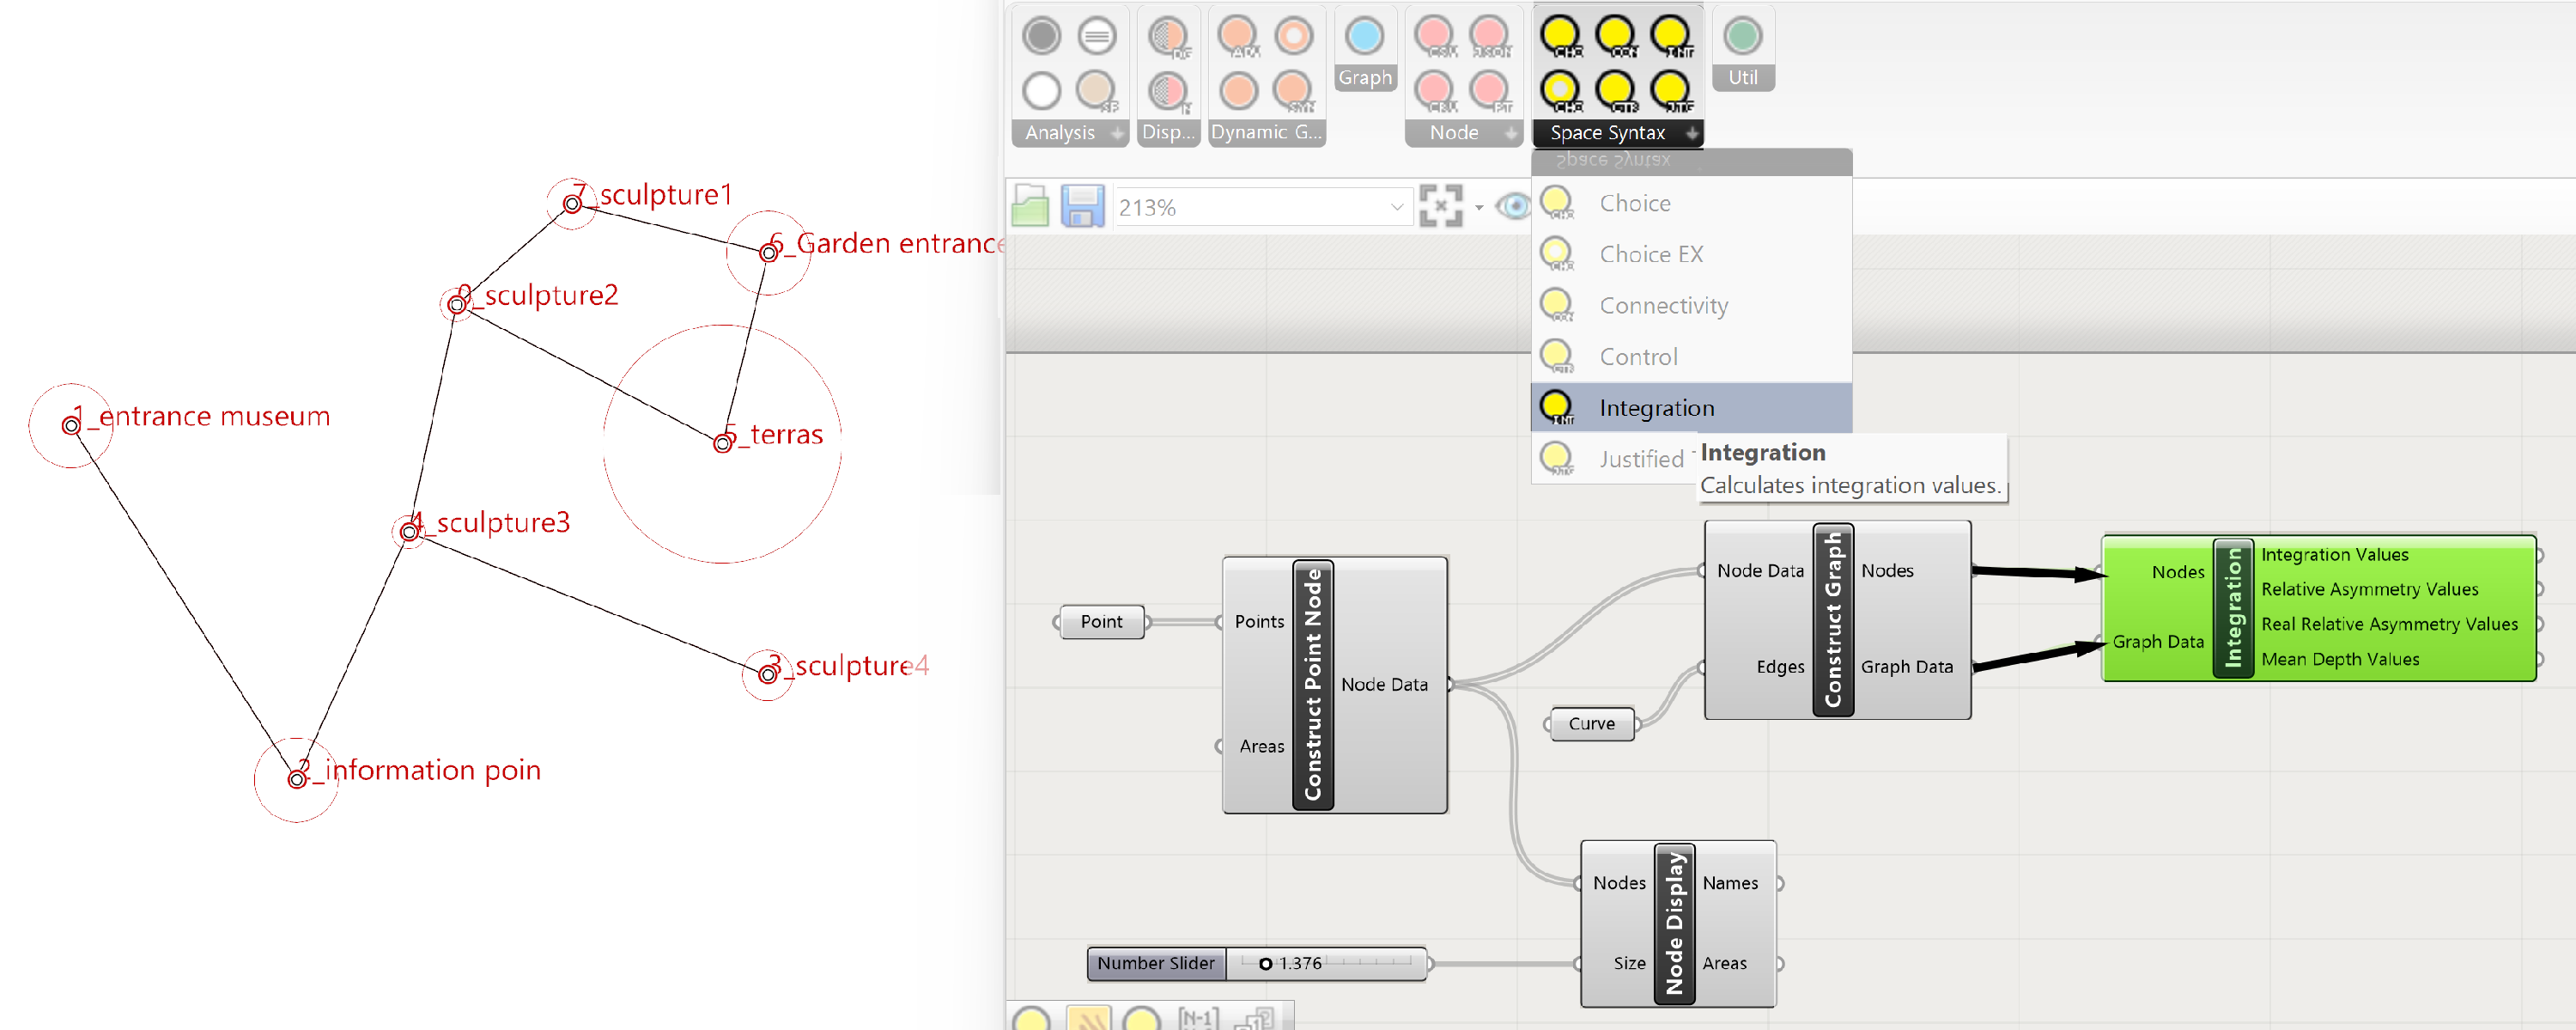Click the SYN Dynamic Graph icon
The width and height of the screenshot is (2576, 1030).
click(x=1294, y=91)
